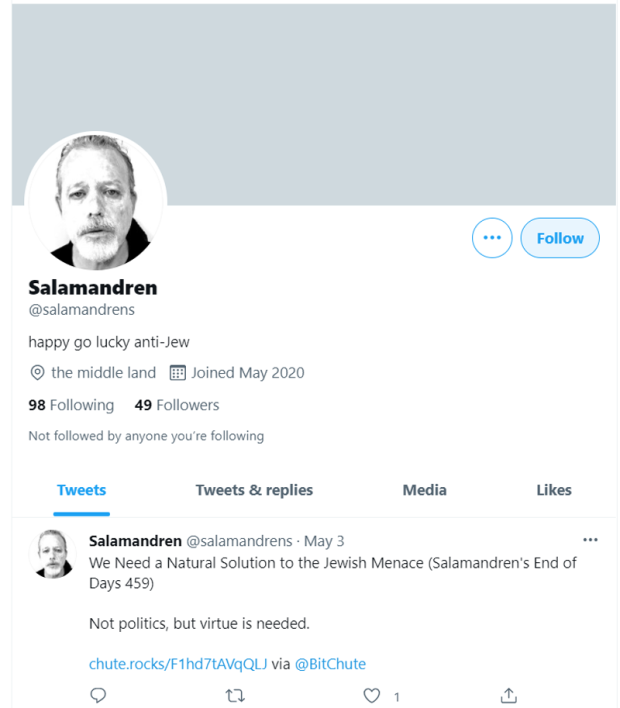The width and height of the screenshot is (620, 708).
Task: Open profile more options circle button
Action: (x=492, y=238)
